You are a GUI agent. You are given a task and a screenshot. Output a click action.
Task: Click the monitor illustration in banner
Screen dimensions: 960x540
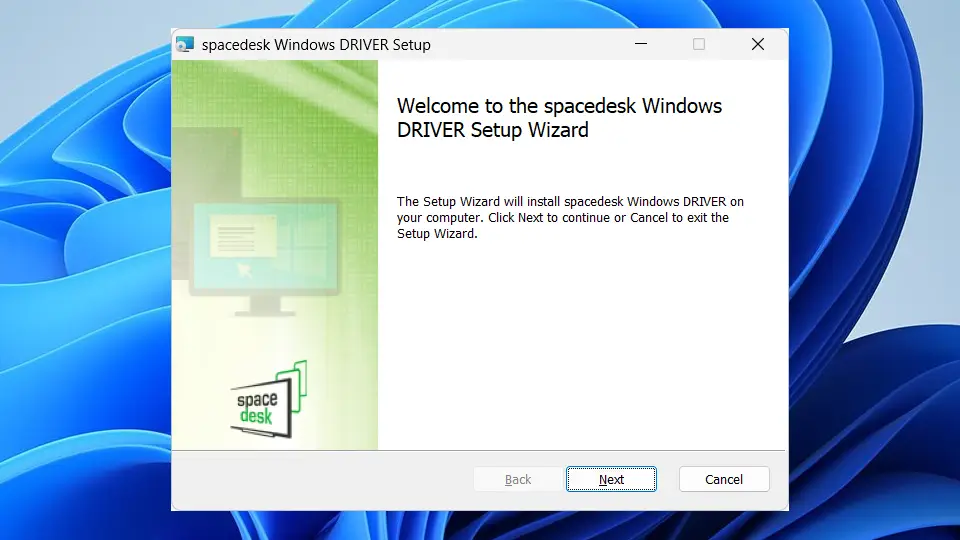coord(264,257)
